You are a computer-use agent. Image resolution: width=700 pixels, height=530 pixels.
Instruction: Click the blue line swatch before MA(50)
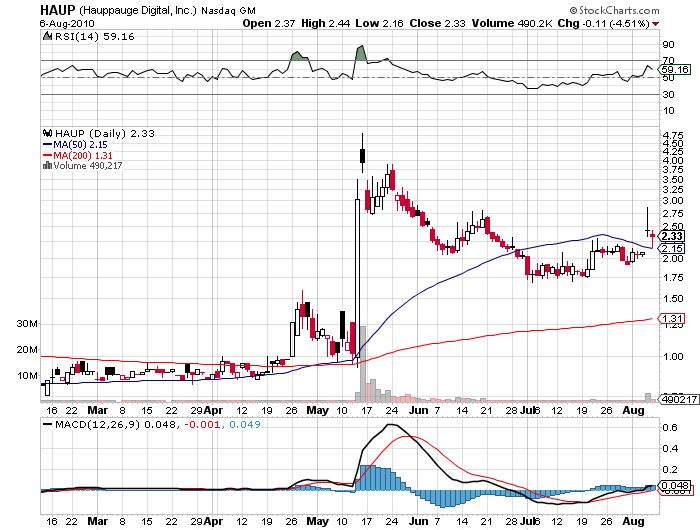point(47,145)
